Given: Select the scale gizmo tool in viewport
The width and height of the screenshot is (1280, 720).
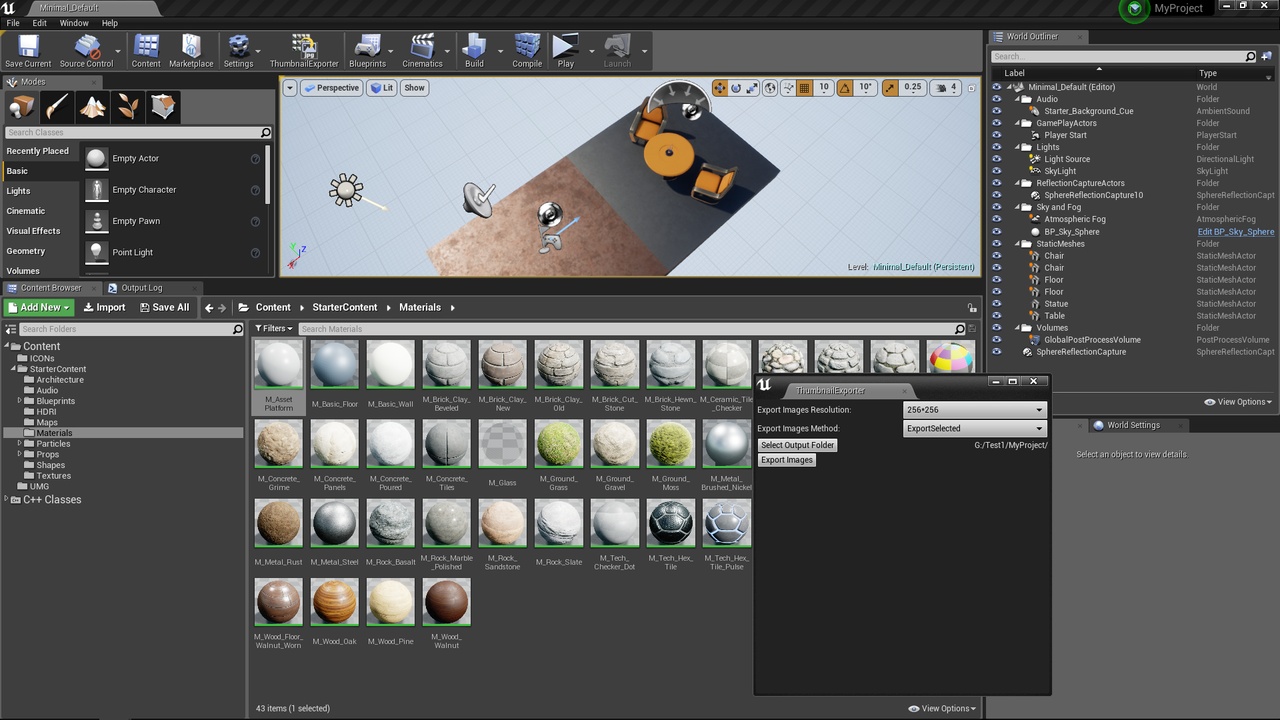Looking at the screenshot, I should coord(752,88).
